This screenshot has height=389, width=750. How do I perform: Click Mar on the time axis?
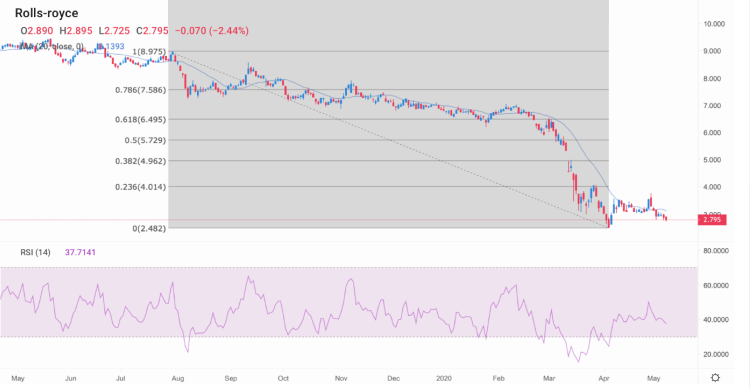coord(549,378)
